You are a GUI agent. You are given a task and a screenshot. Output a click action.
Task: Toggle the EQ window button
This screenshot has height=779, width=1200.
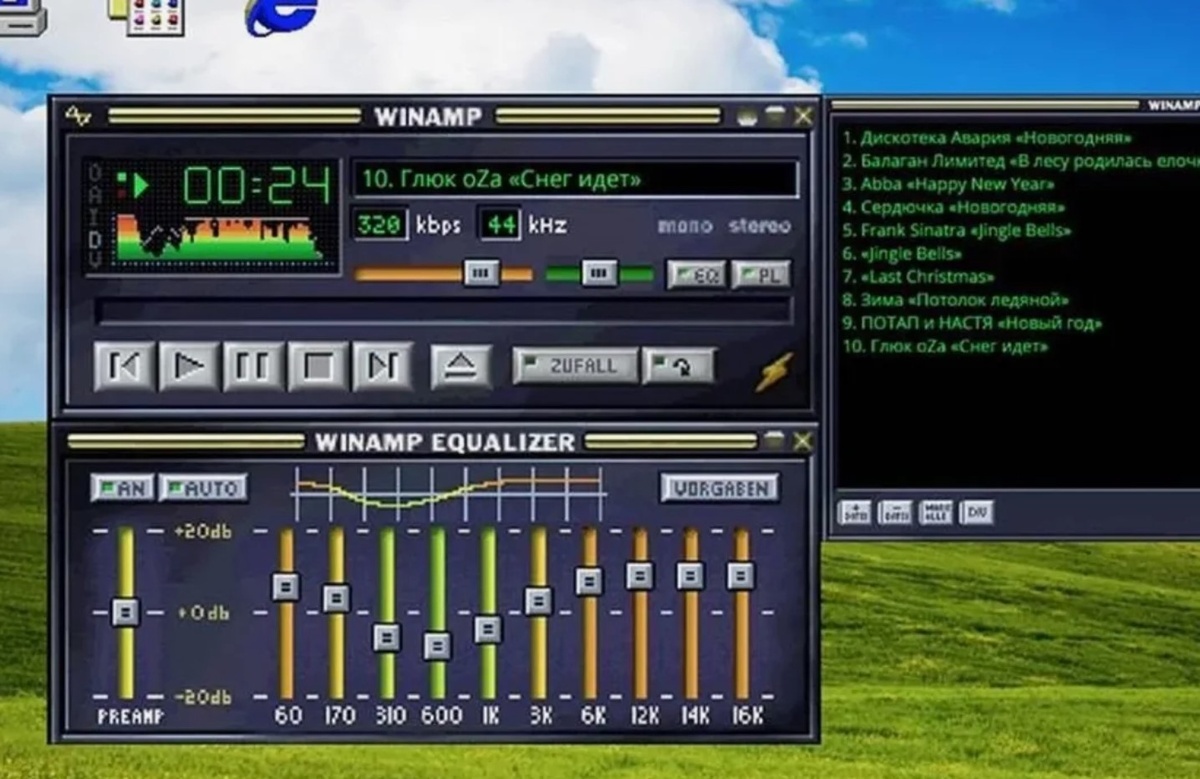[696, 275]
